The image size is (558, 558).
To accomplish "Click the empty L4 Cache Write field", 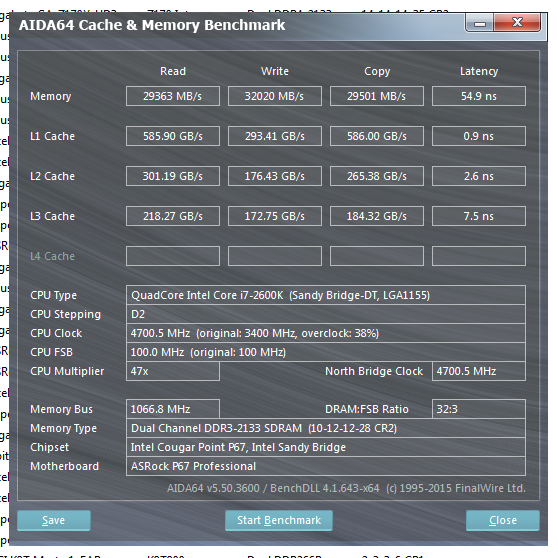I will [x=274, y=256].
